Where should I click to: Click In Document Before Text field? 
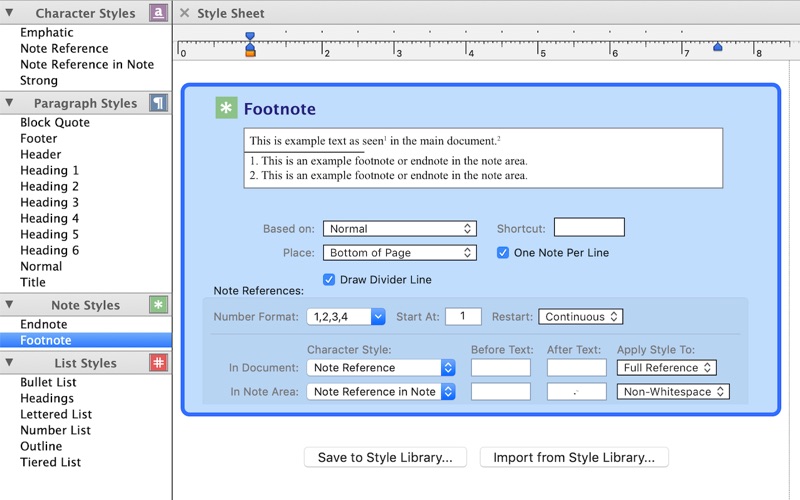(501, 367)
